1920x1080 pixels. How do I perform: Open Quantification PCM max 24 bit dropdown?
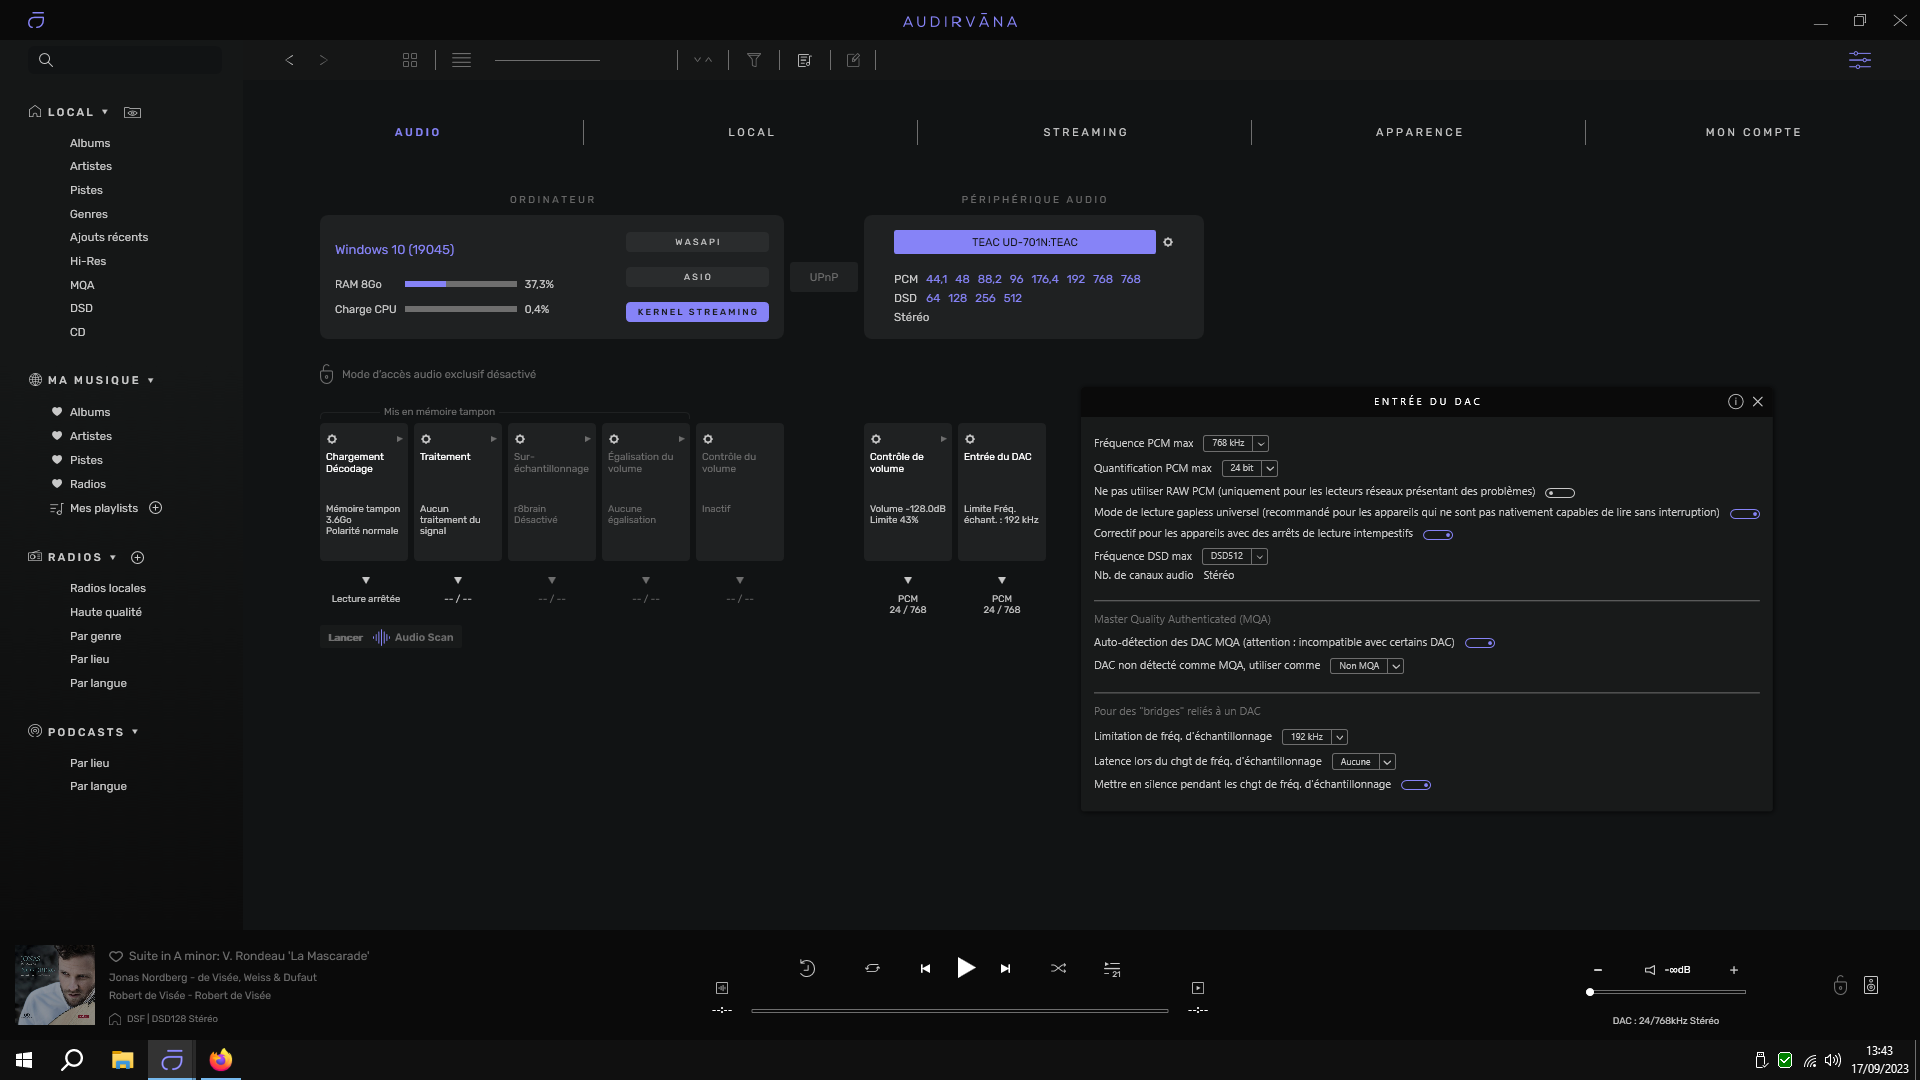[1250, 468]
